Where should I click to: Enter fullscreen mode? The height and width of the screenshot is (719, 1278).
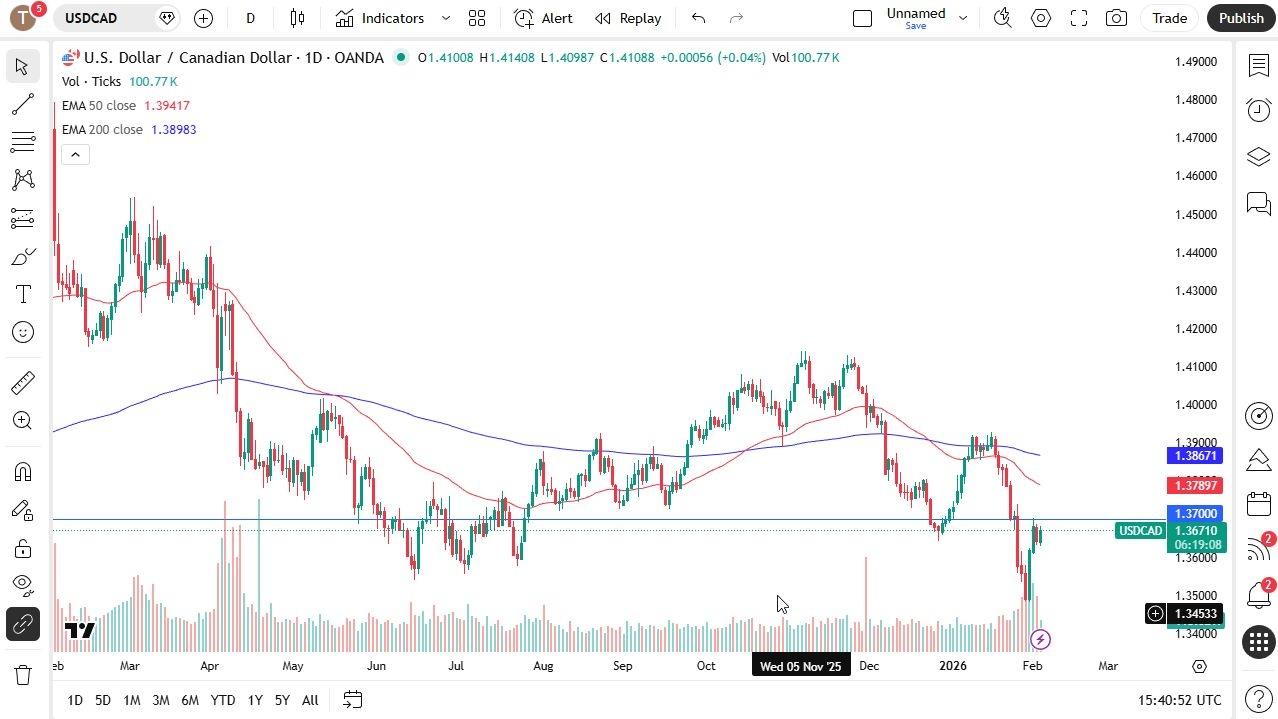(1078, 18)
